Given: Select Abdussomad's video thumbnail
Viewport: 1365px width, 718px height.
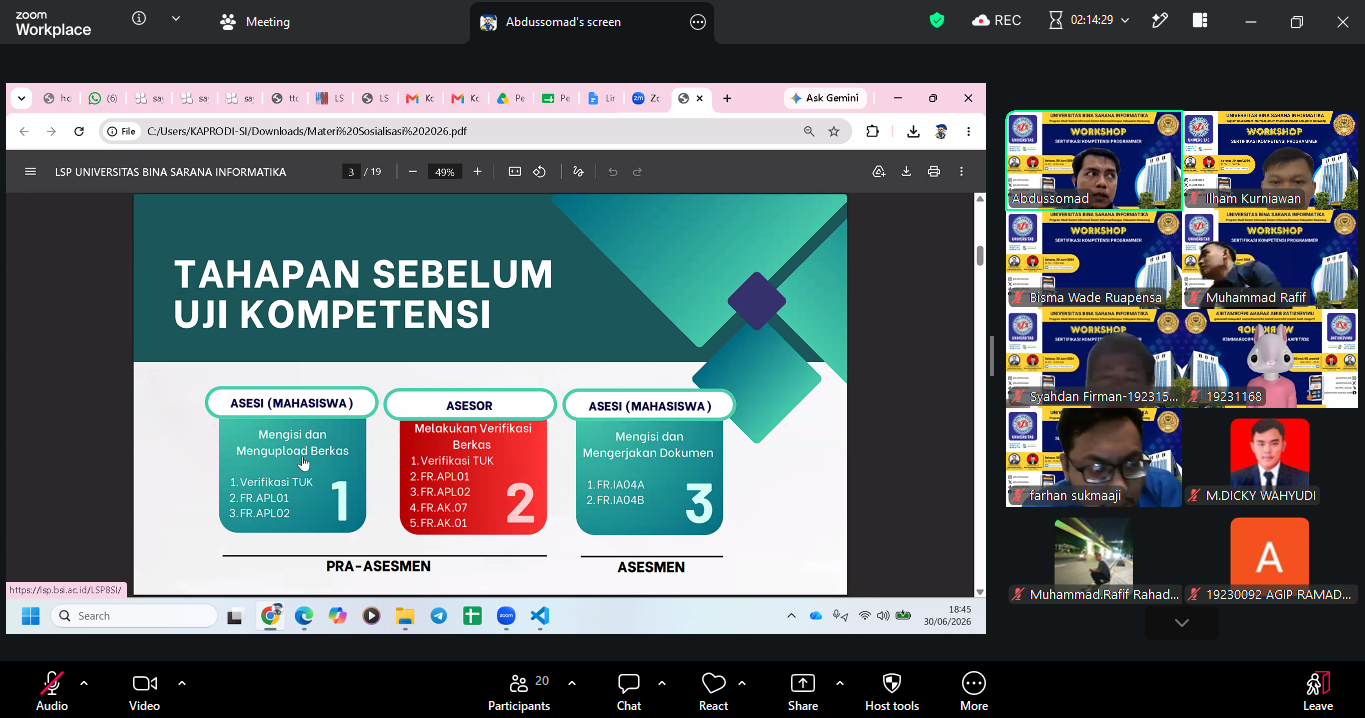Looking at the screenshot, I should [x=1094, y=160].
